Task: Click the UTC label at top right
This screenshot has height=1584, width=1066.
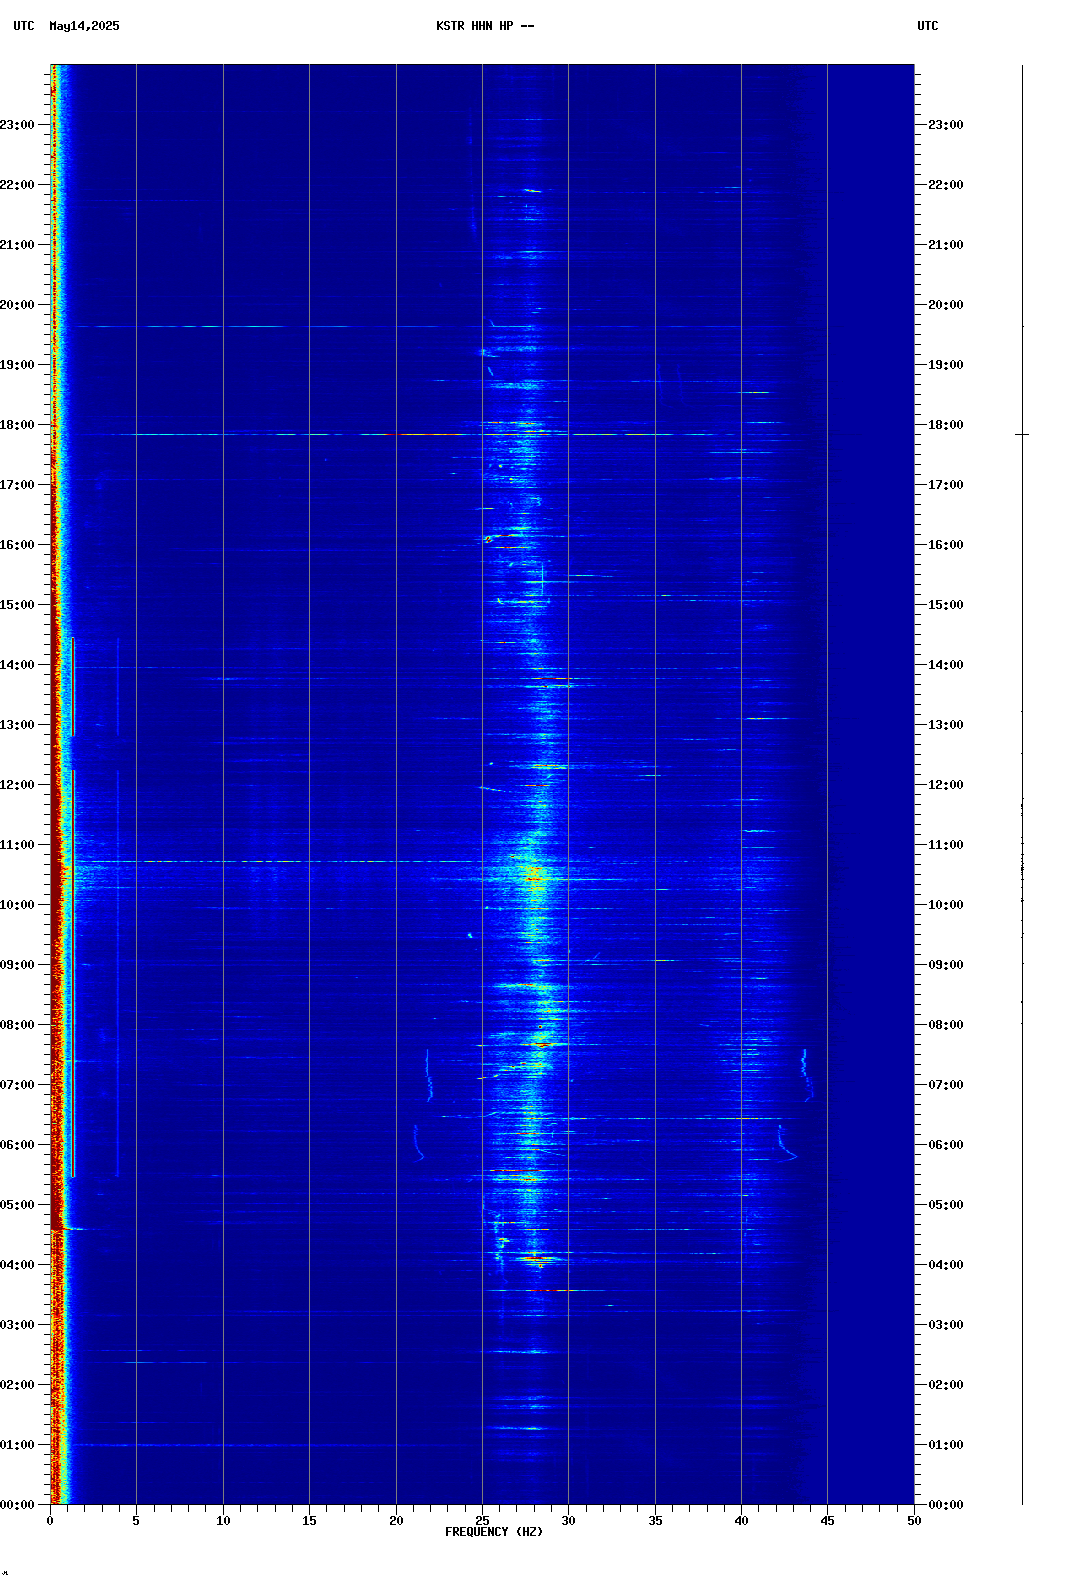Action: 928,26
